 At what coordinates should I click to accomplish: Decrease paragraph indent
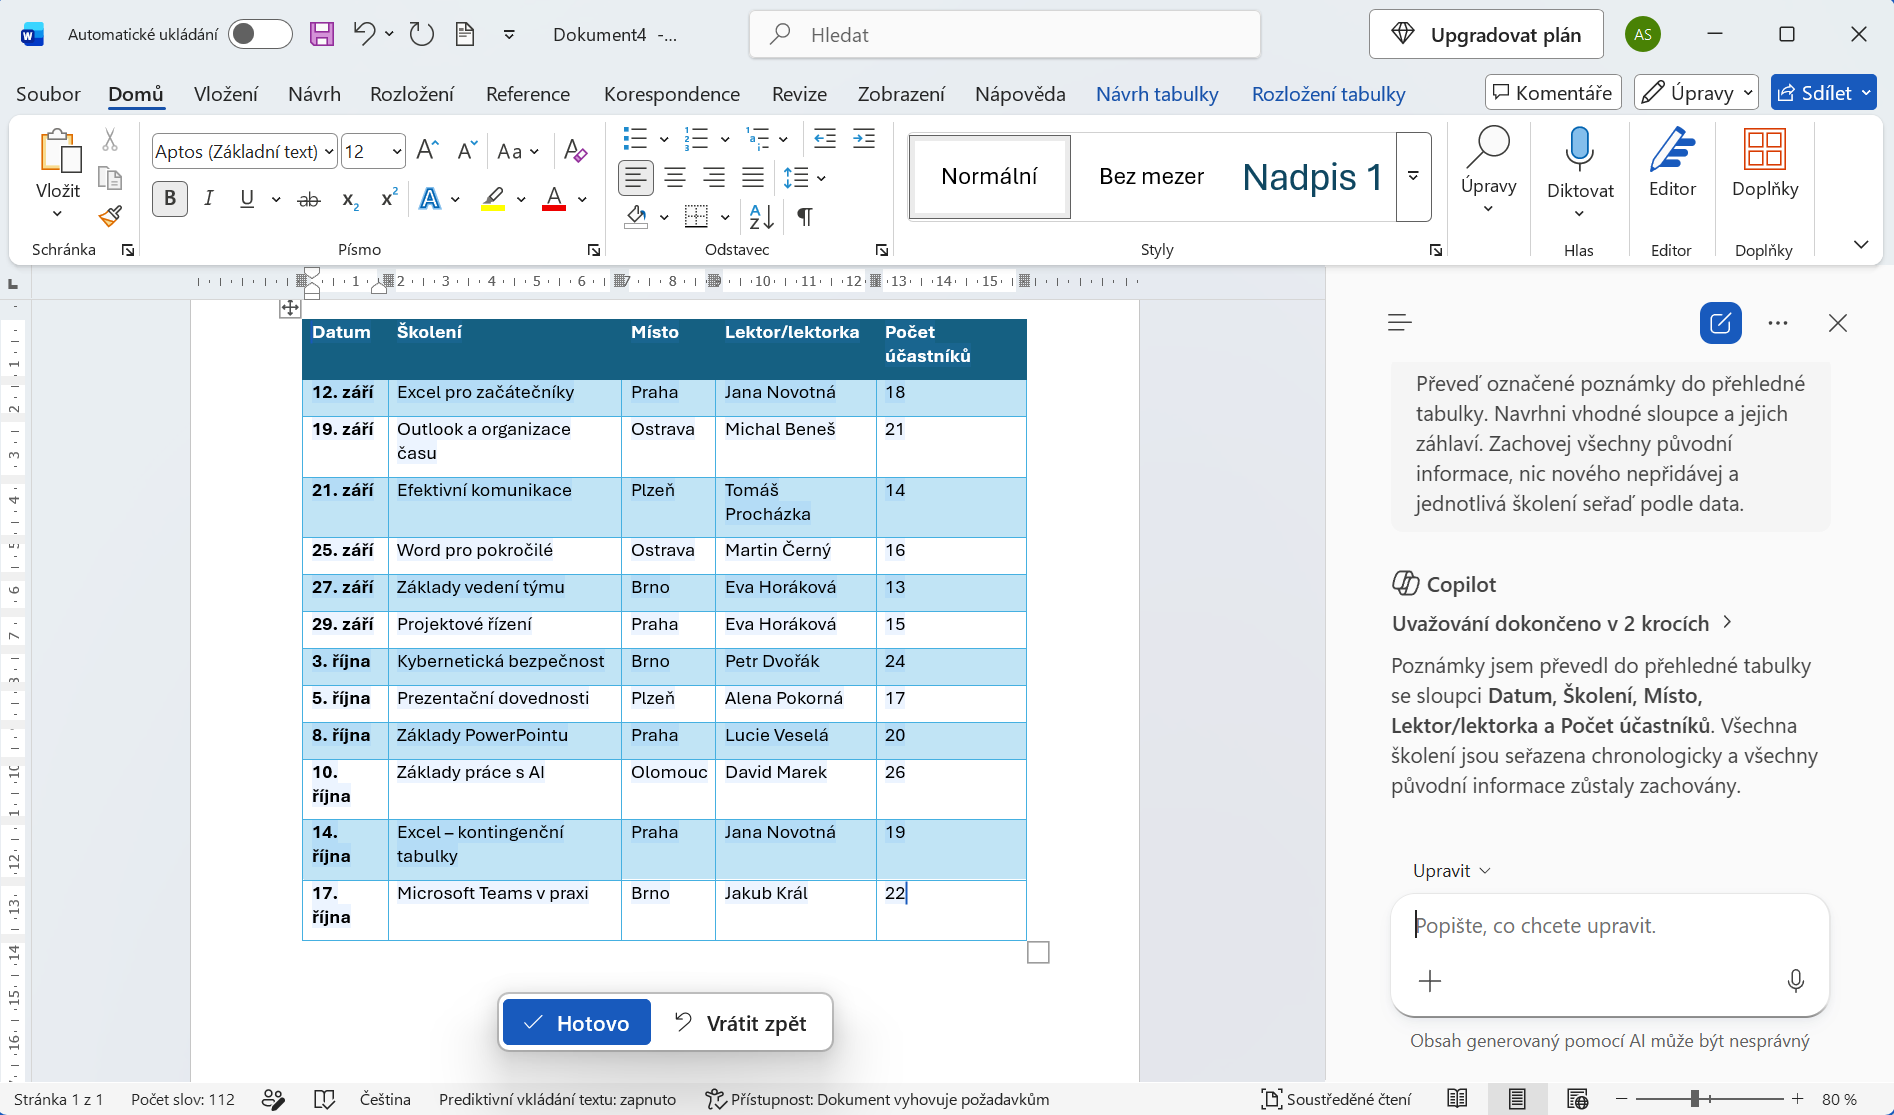click(x=824, y=139)
